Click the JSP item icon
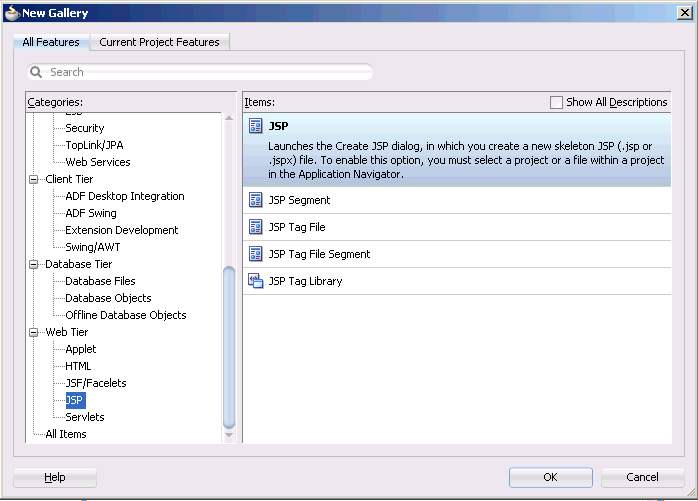This screenshot has width=698, height=501. [256, 126]
